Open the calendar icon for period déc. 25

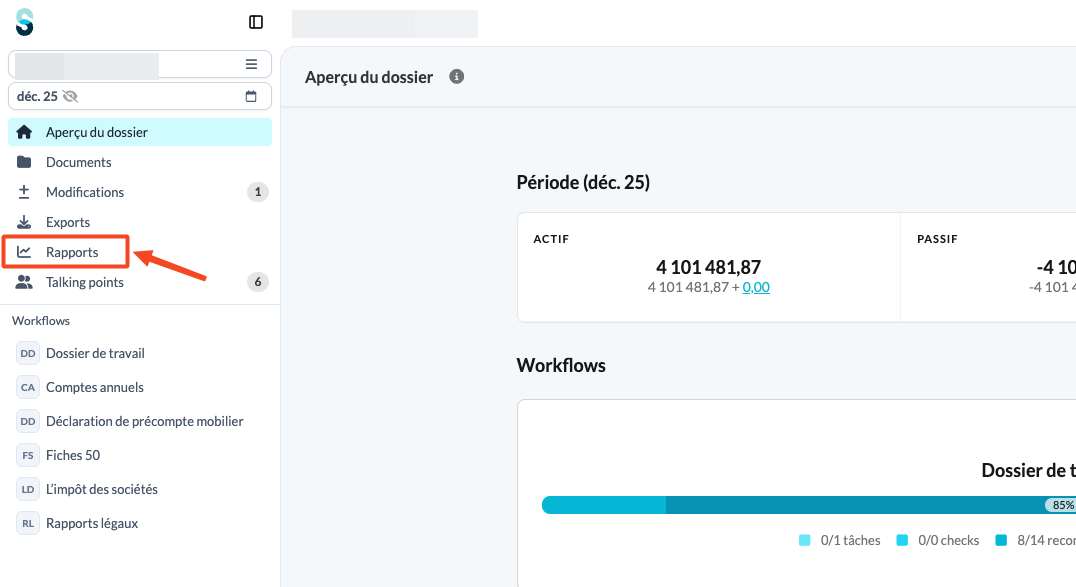(251, 96)
